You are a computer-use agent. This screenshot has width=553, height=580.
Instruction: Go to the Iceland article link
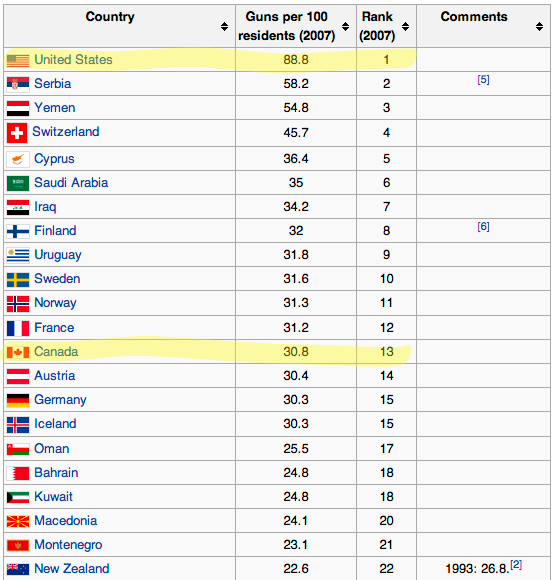click(x=55, y=424)
